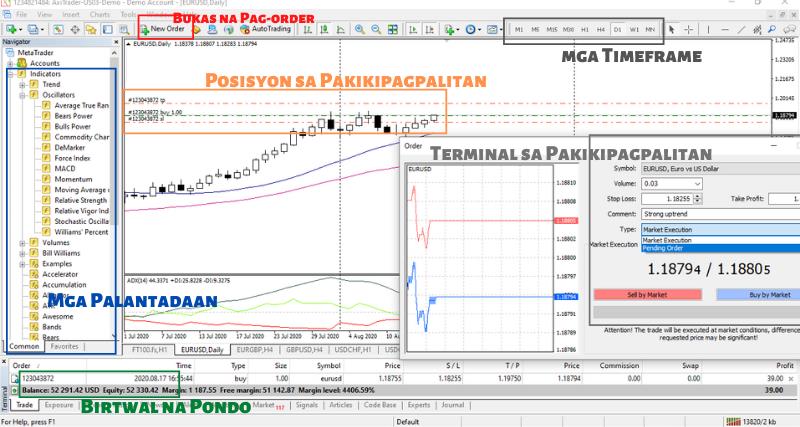The width and height of the screenshot is (800, 427).
Task: Select the M15 timeframe
Action: [552, 30]
